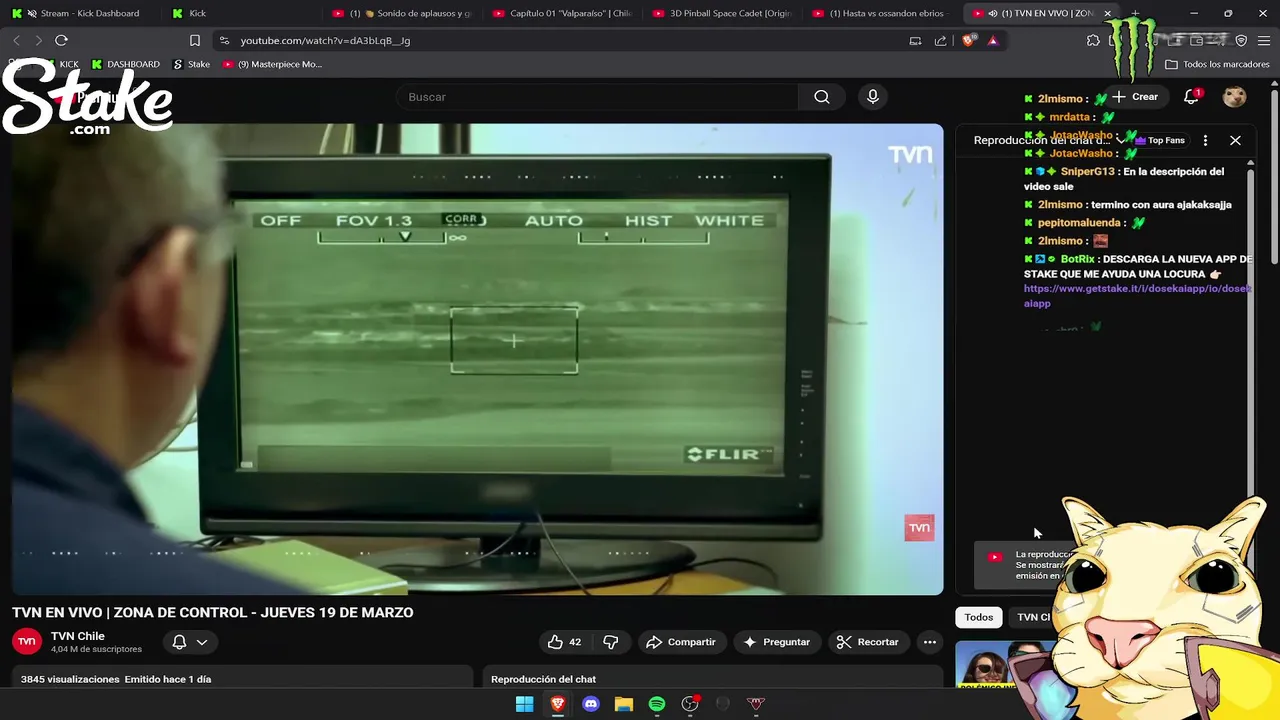Open the Windows Start menu

tap(524, 704)
